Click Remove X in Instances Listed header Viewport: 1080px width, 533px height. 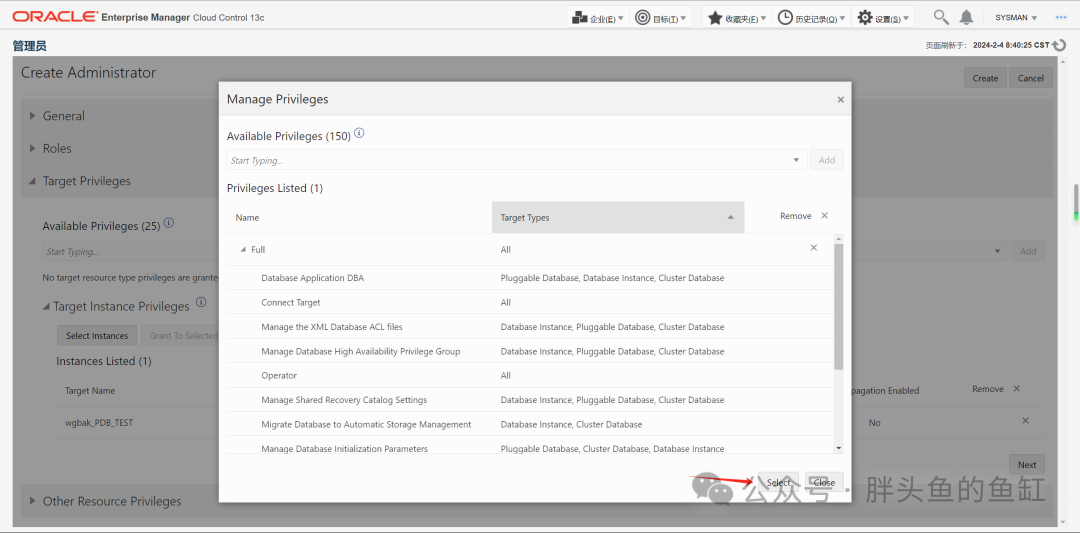1017,388
